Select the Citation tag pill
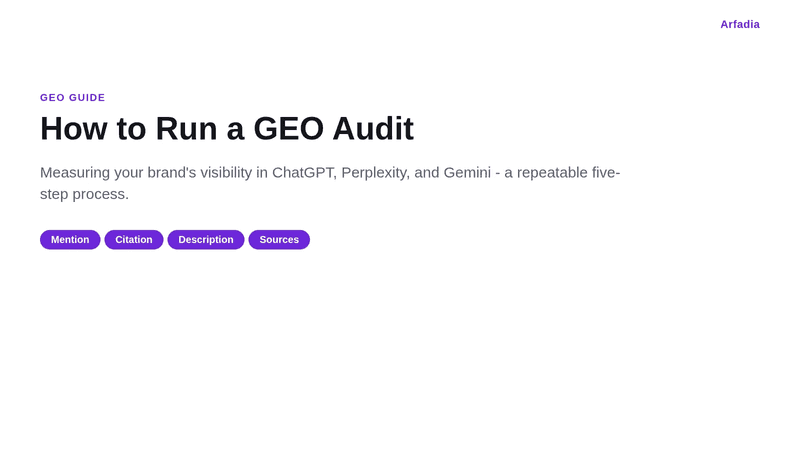The width and height of the screenshot is (800, 450). (134, 240)
